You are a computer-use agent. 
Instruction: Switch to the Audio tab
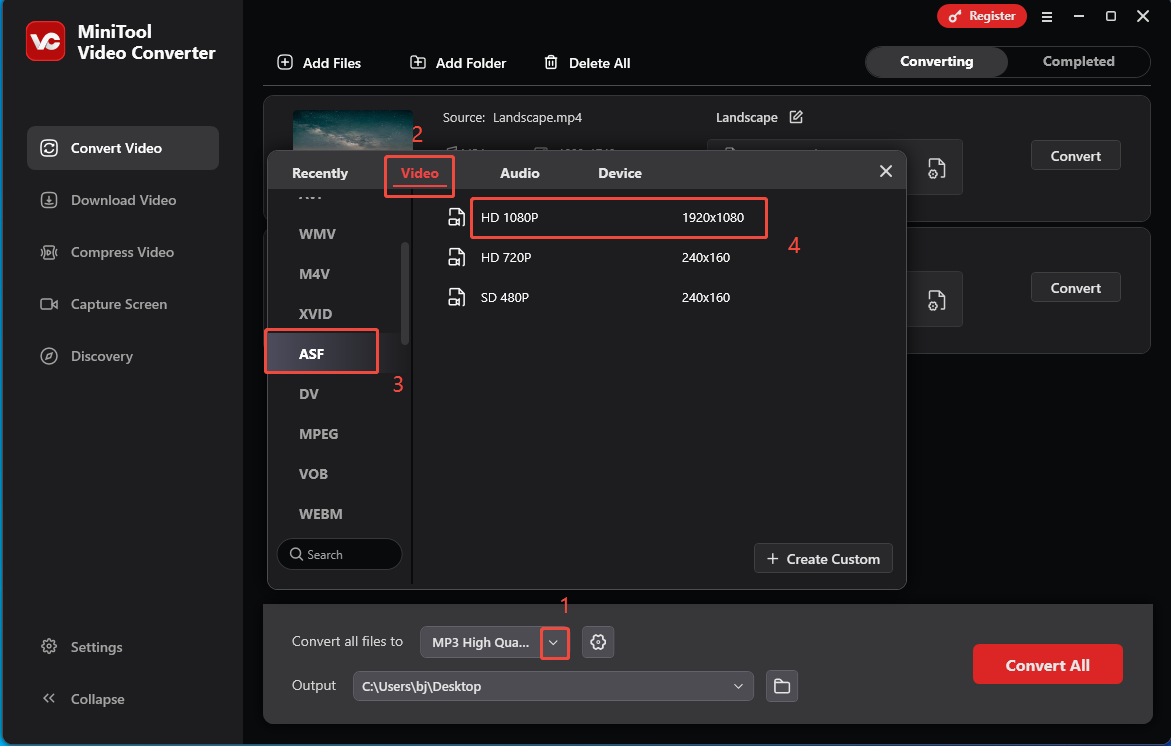520,172
